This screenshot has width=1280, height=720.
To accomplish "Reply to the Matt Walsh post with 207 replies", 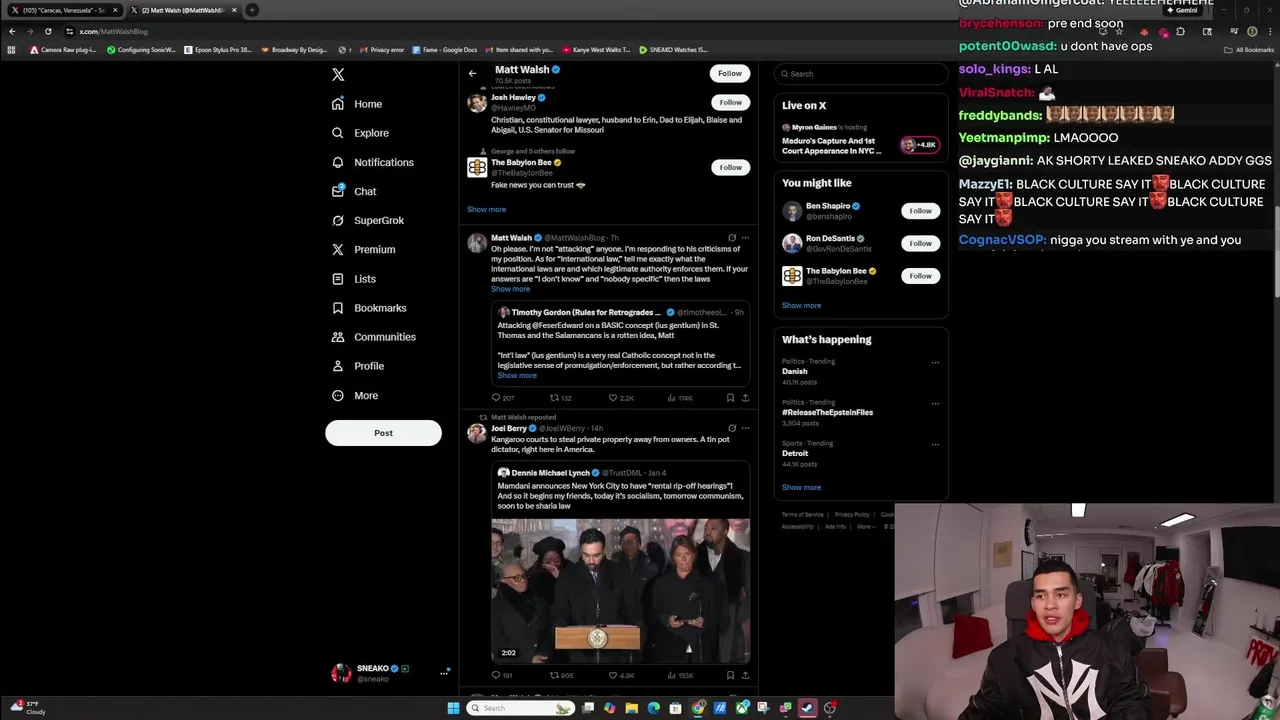I will pos(503,398).
